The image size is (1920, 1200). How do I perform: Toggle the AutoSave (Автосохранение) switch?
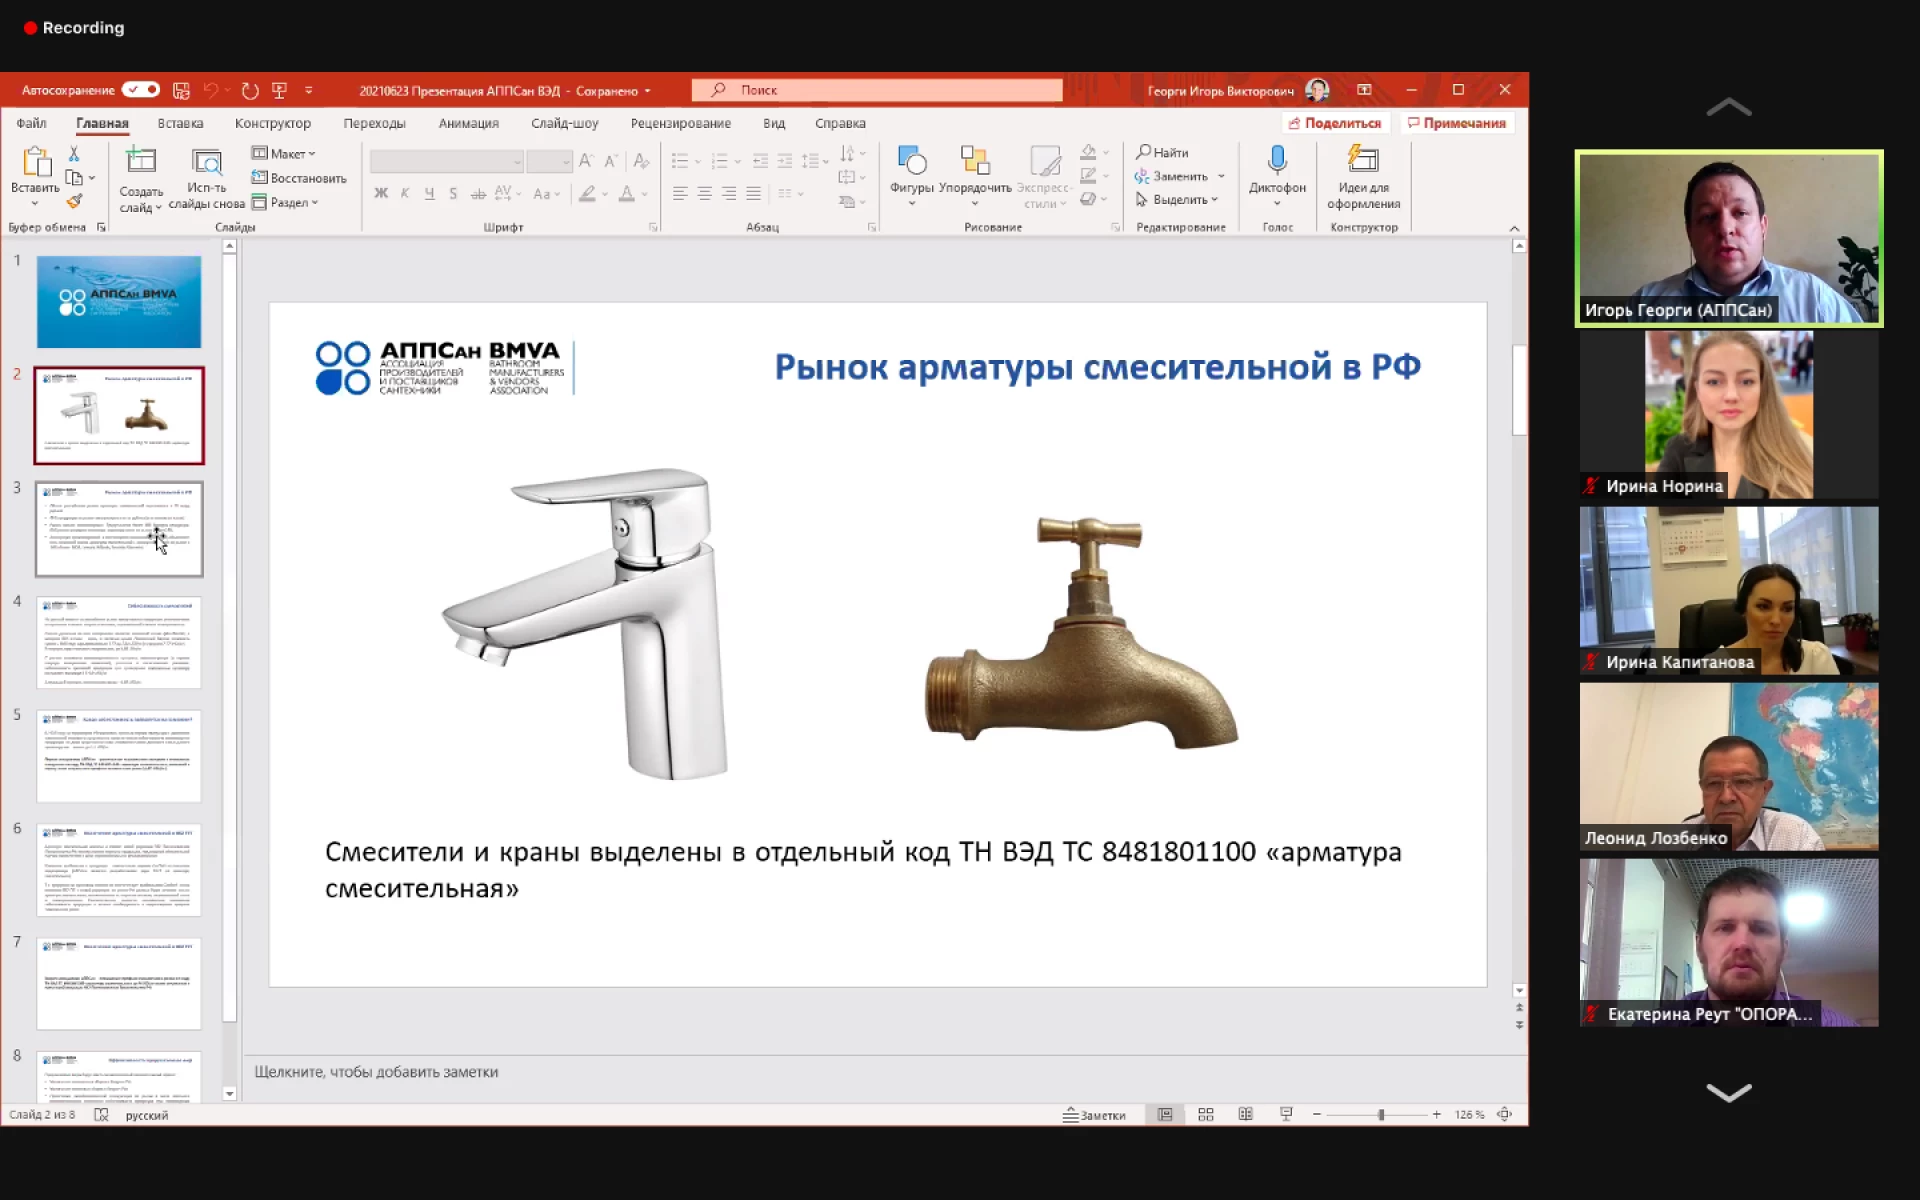141,90
